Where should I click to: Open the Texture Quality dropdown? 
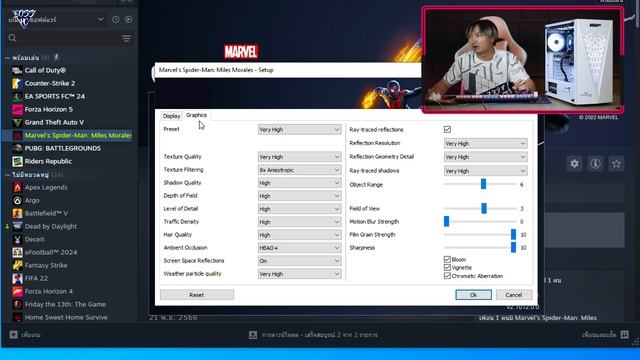(x=300, y=157)
